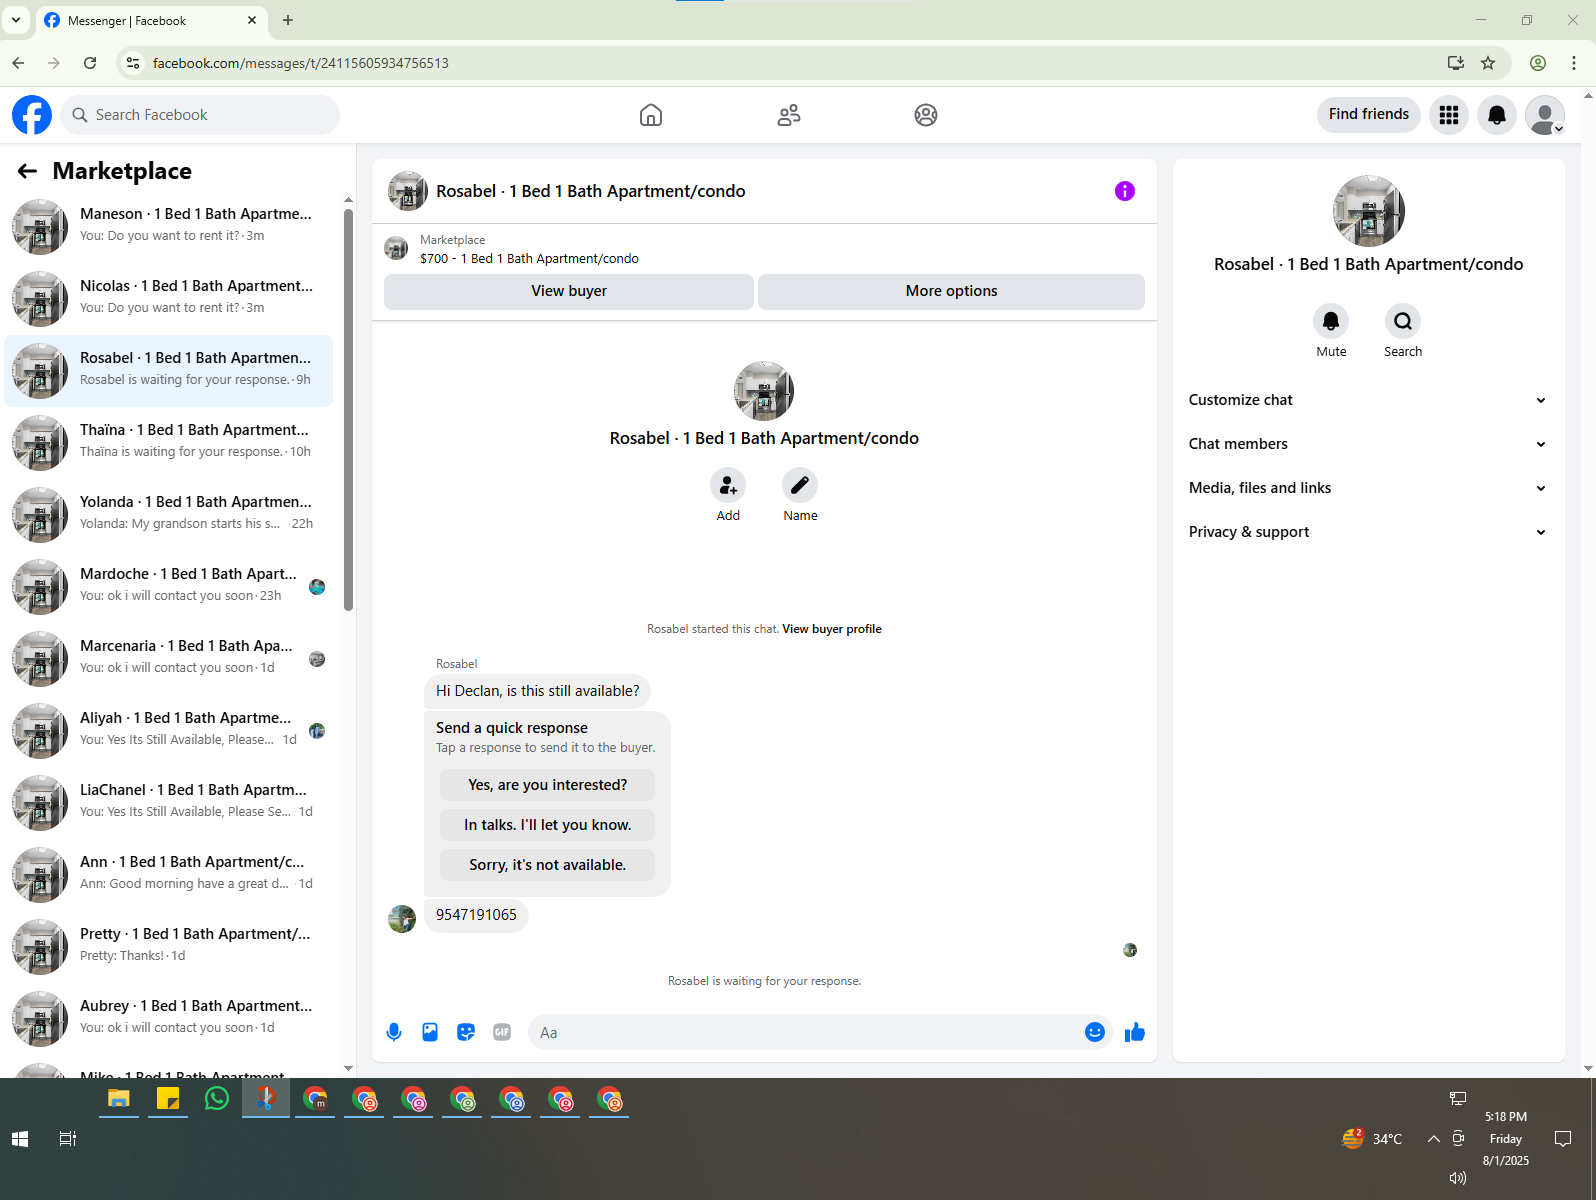This screenshot has height=1200, width=1596.
Task: Open the tab search dropdown arrow
Action: [x=16, y=20]
